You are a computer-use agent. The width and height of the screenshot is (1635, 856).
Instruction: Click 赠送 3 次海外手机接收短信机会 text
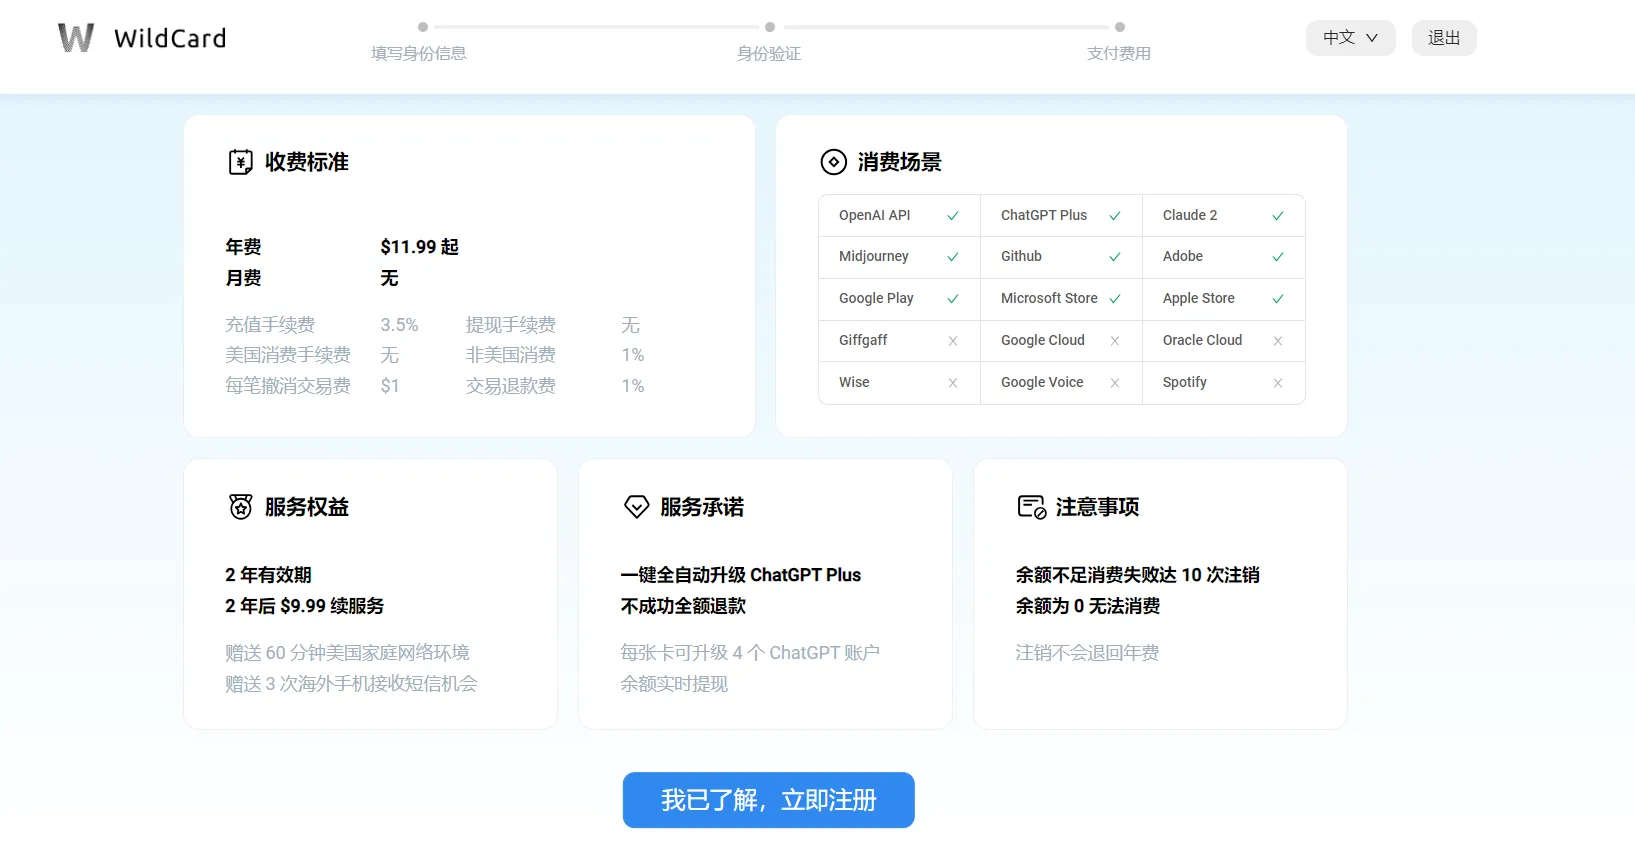351,684
